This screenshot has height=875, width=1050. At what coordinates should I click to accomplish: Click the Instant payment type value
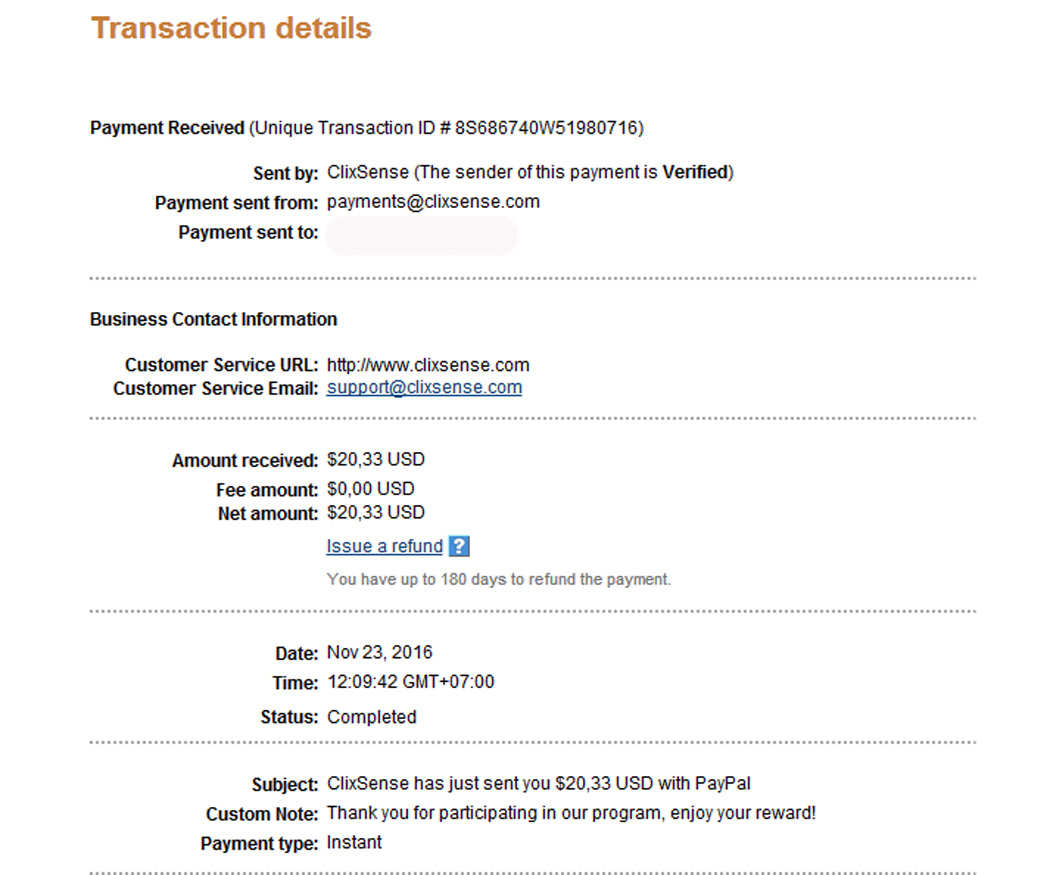[x=354, y=843]
